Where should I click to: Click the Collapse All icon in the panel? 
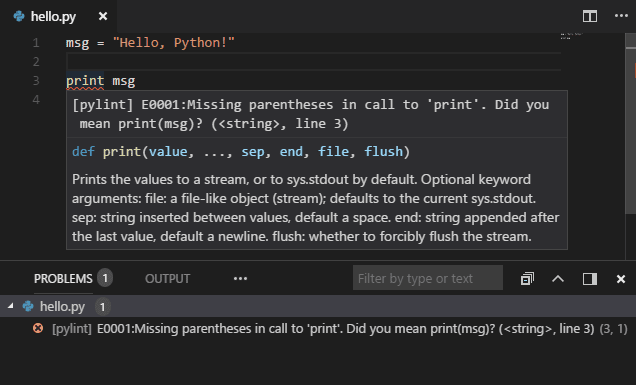coord(527,279)
